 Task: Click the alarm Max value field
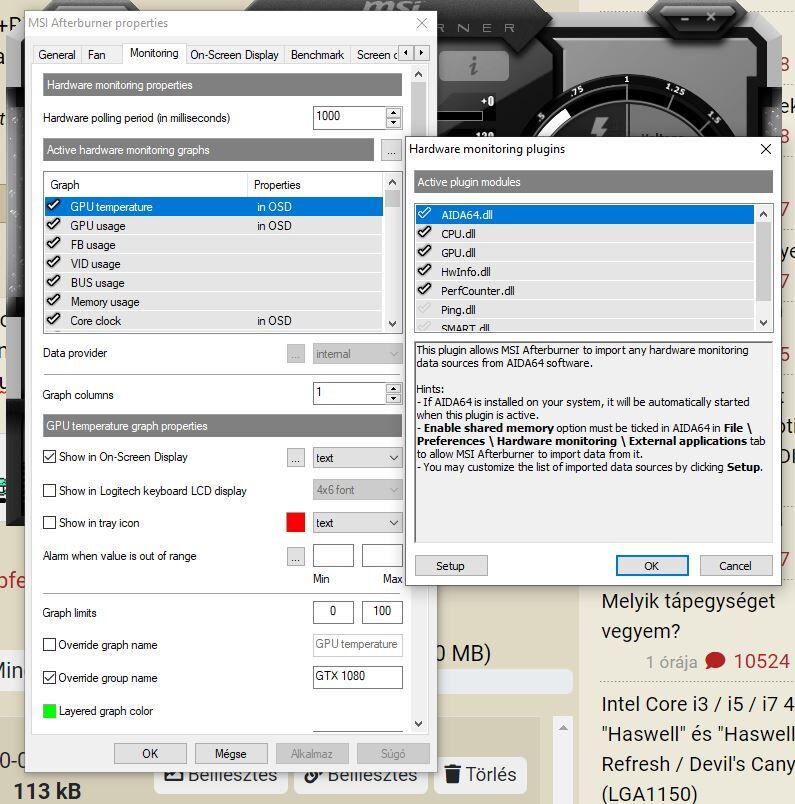point(382,555)
